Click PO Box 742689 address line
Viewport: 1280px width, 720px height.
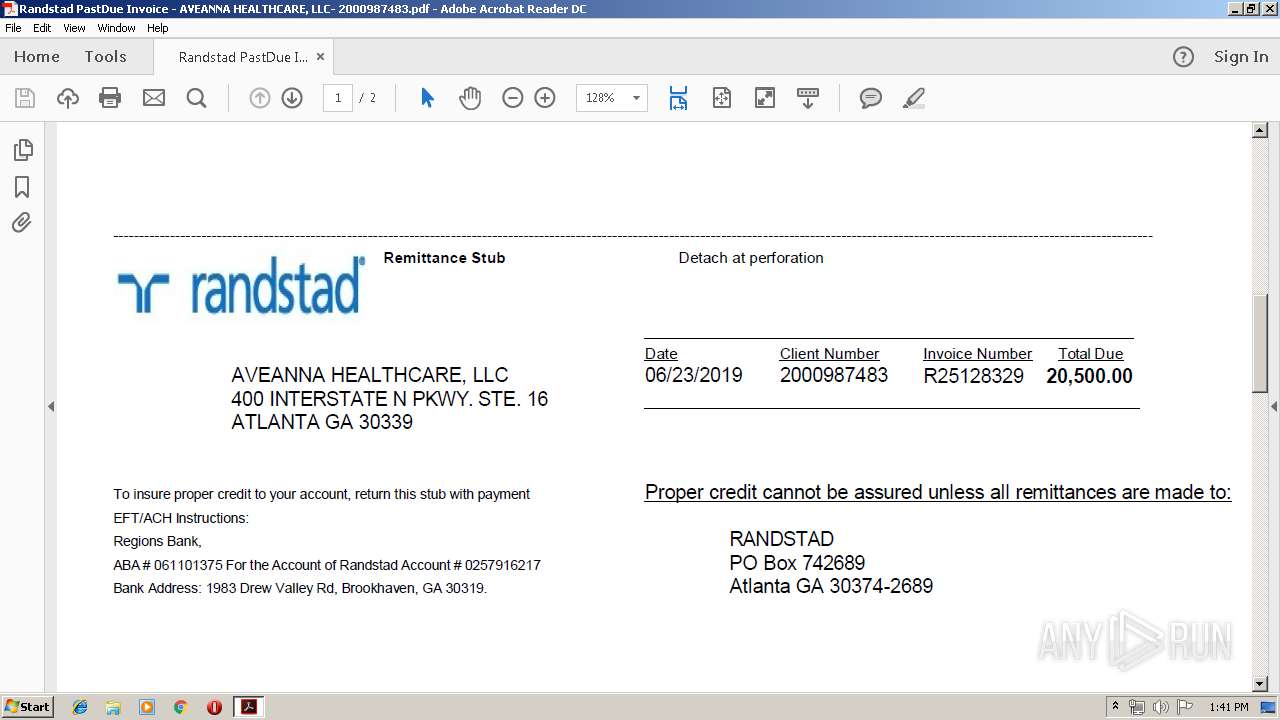click(x=797, y=563)
